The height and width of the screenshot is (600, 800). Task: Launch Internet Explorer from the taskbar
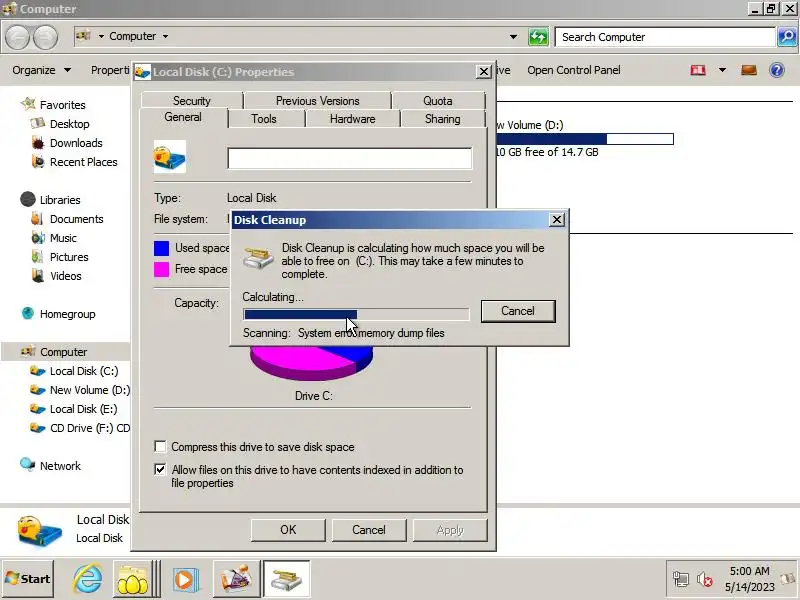pyautogui.click(x=87, y=579)
